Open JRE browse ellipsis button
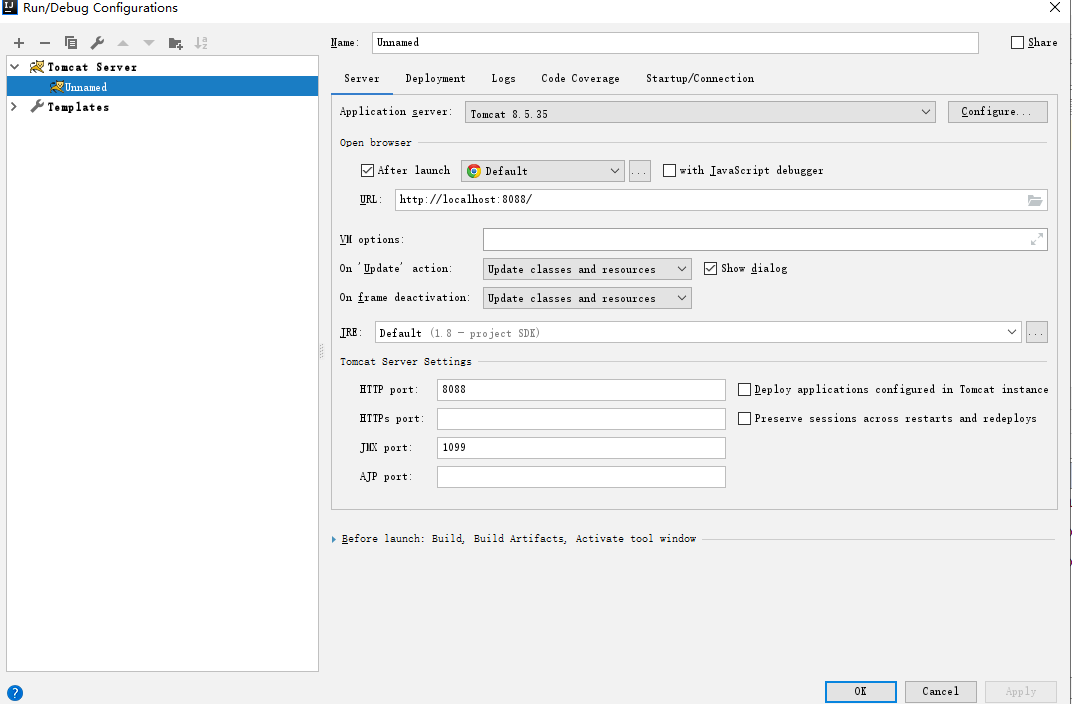The width and height of the screenshot is (1072, 704). [1036, 333]
